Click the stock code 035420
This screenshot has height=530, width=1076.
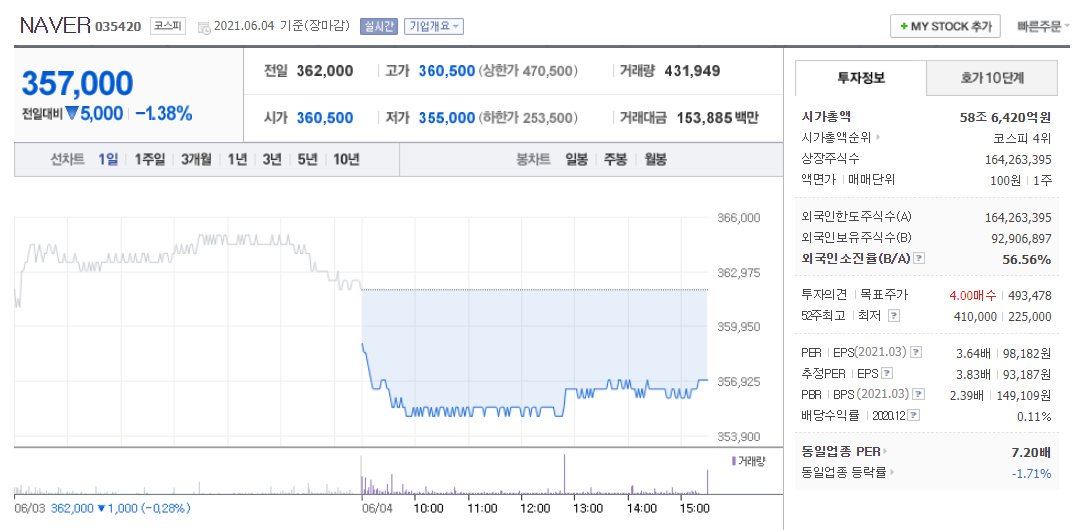[x=118, y=27]
